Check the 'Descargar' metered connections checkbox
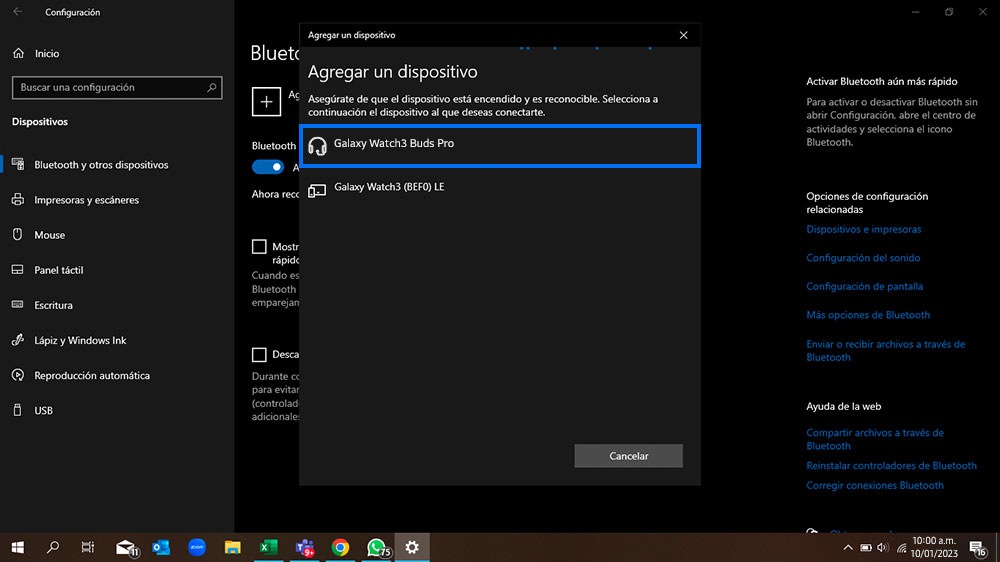This screenshot has width=1000, height=562. (x=260, y=354)
